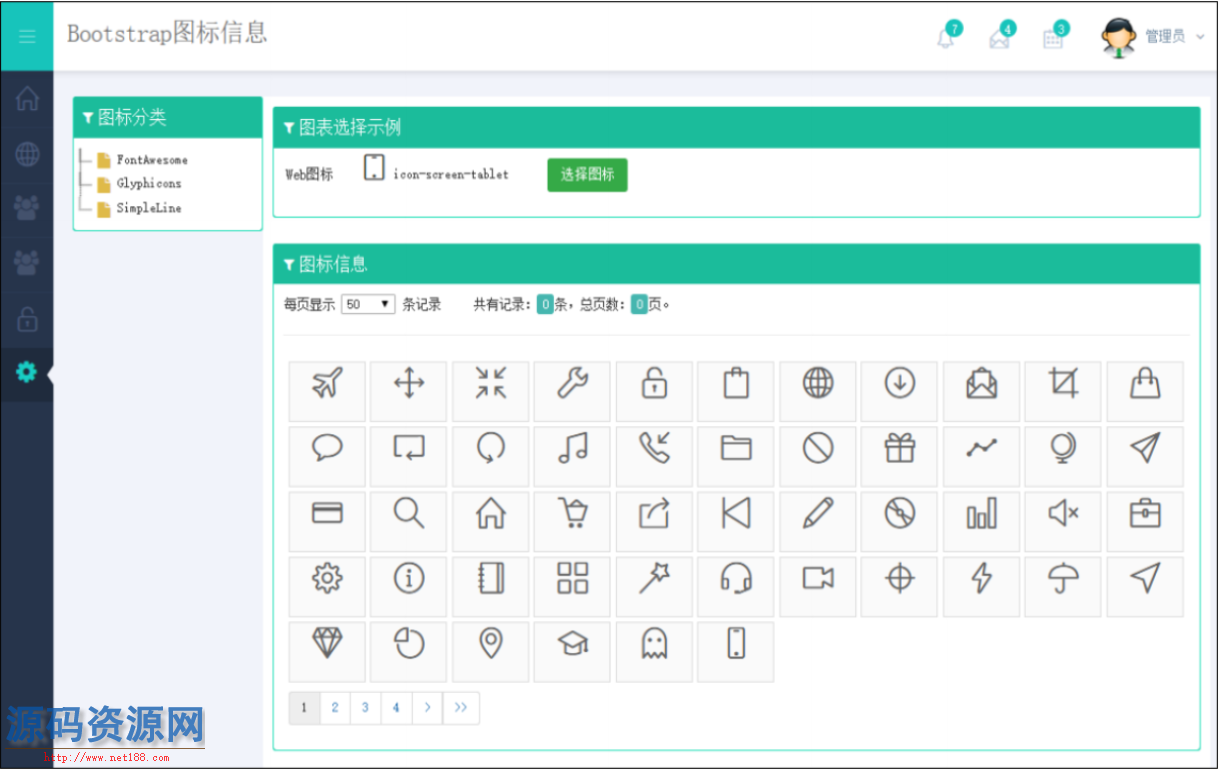Image resolution: width=1220 pixels, height=770 pixels.
Task: Go to pagination page 2
Action: coord(335,708)
